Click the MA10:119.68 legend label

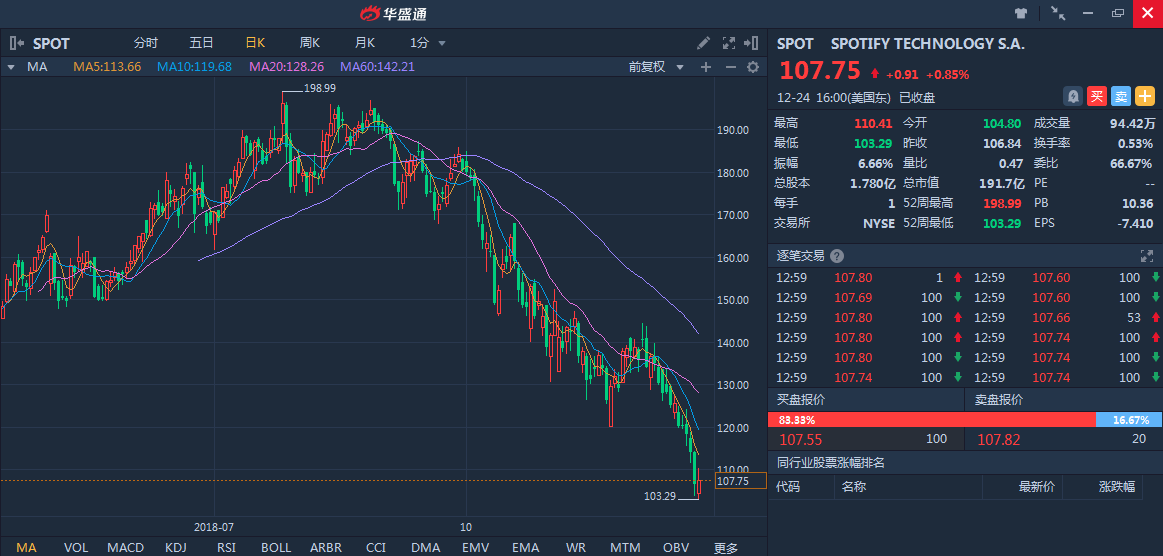(194, 67)
